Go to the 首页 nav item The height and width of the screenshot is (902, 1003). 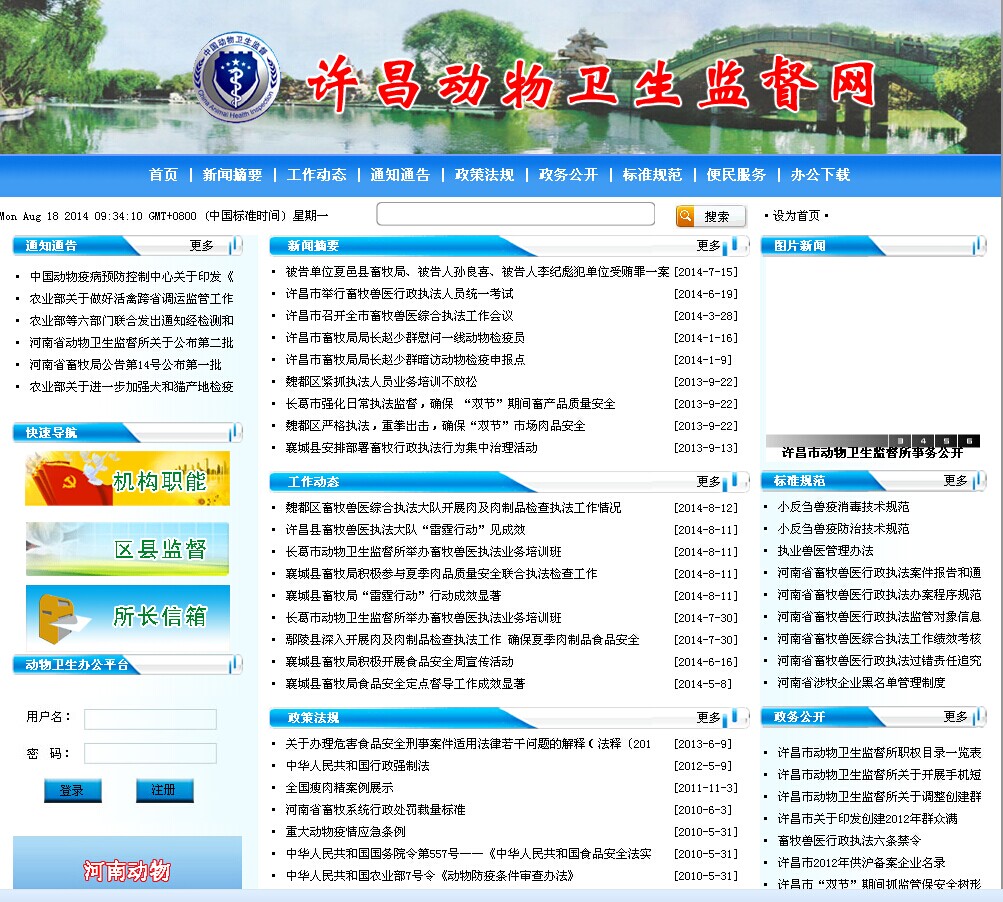[163, 175]
